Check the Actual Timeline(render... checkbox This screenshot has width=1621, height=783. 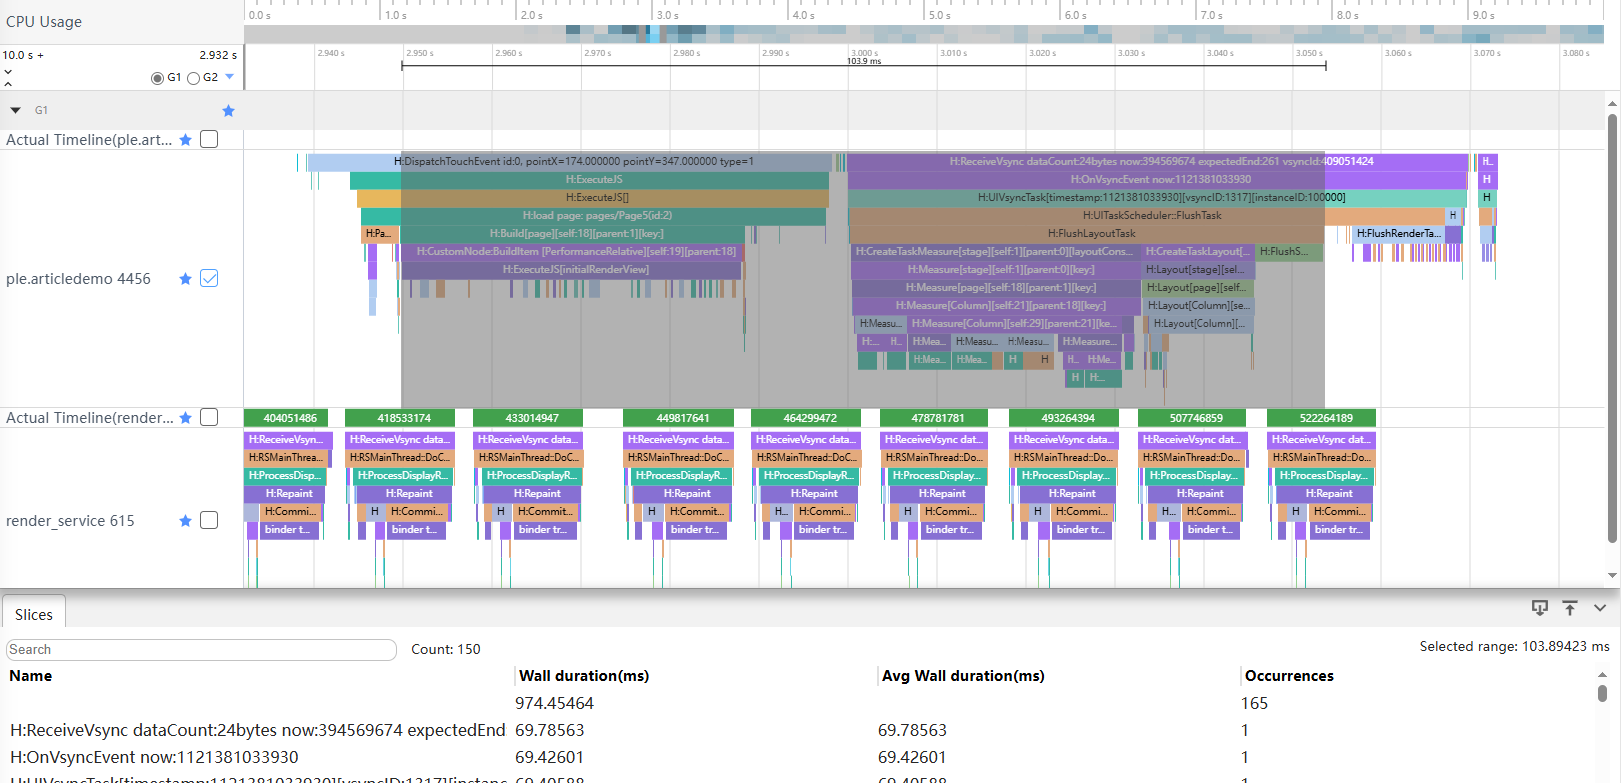(x=209, y=417)
